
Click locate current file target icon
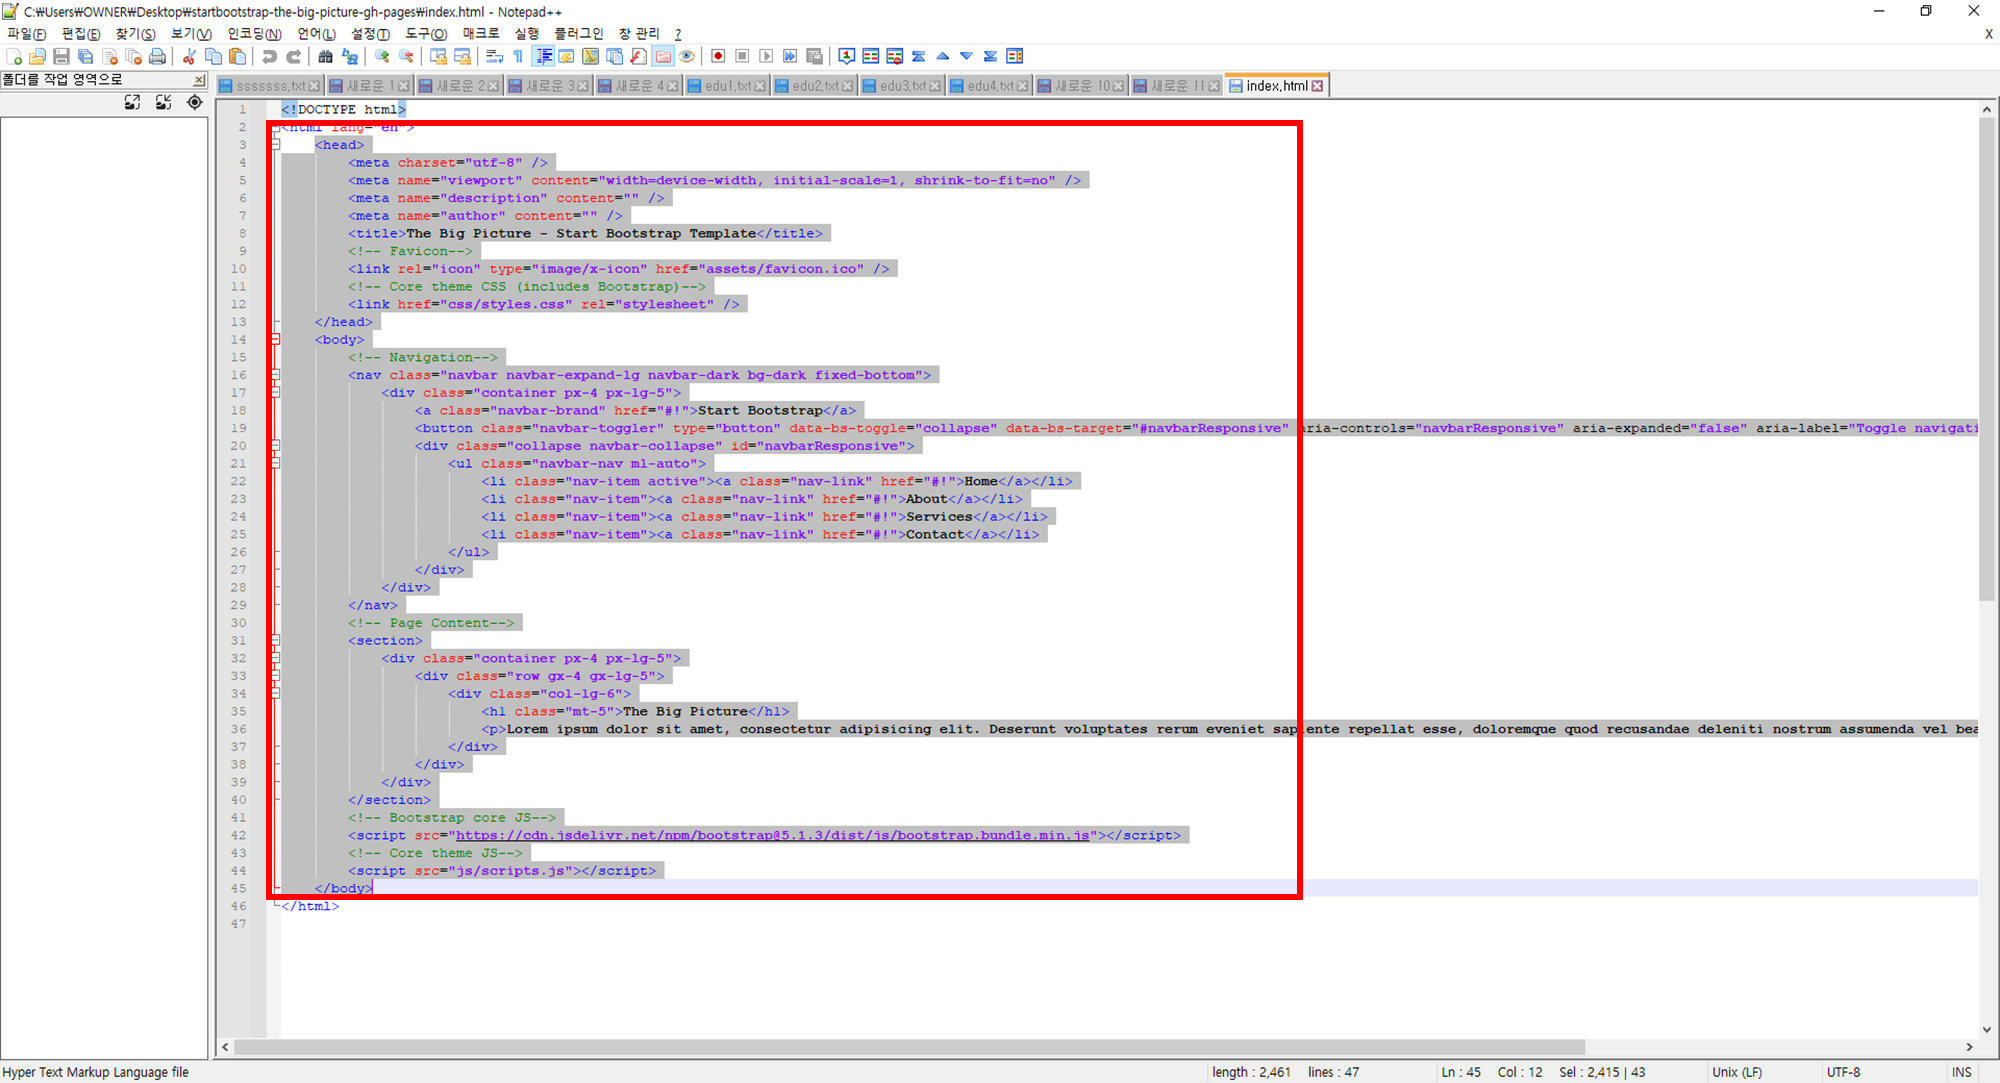[x=195, y=103]
